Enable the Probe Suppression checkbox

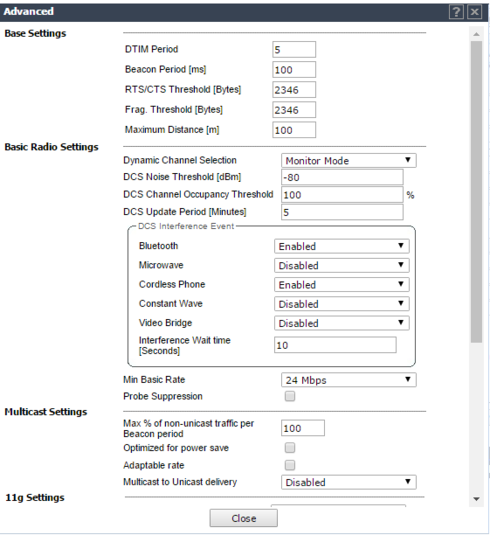[290, 396]
